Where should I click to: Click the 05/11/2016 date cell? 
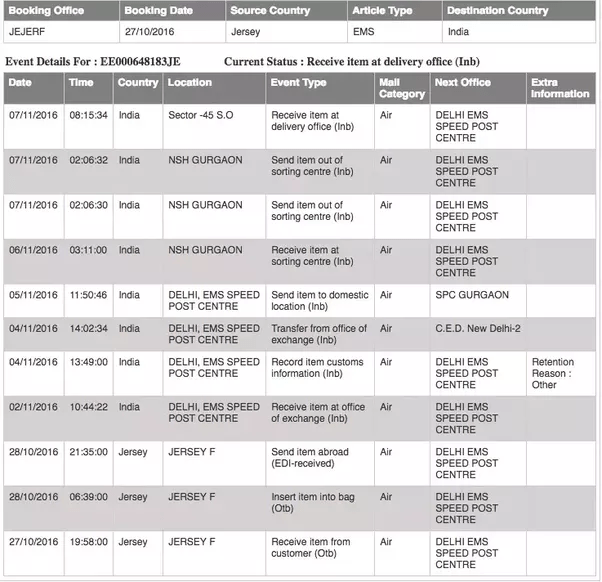pyautogui.click(x=34, y=301)
